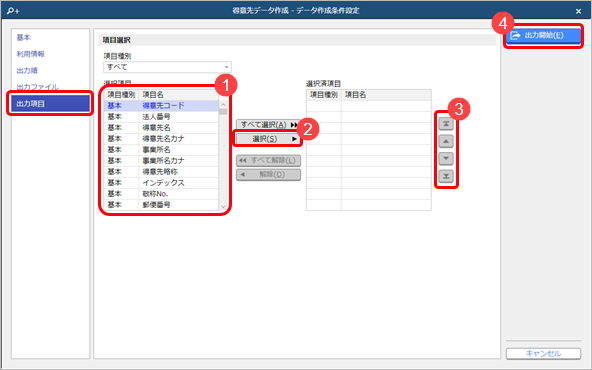The image size is (592, 370).
Task: Click 項目種別 header in left list
Action: click(121, 95)
